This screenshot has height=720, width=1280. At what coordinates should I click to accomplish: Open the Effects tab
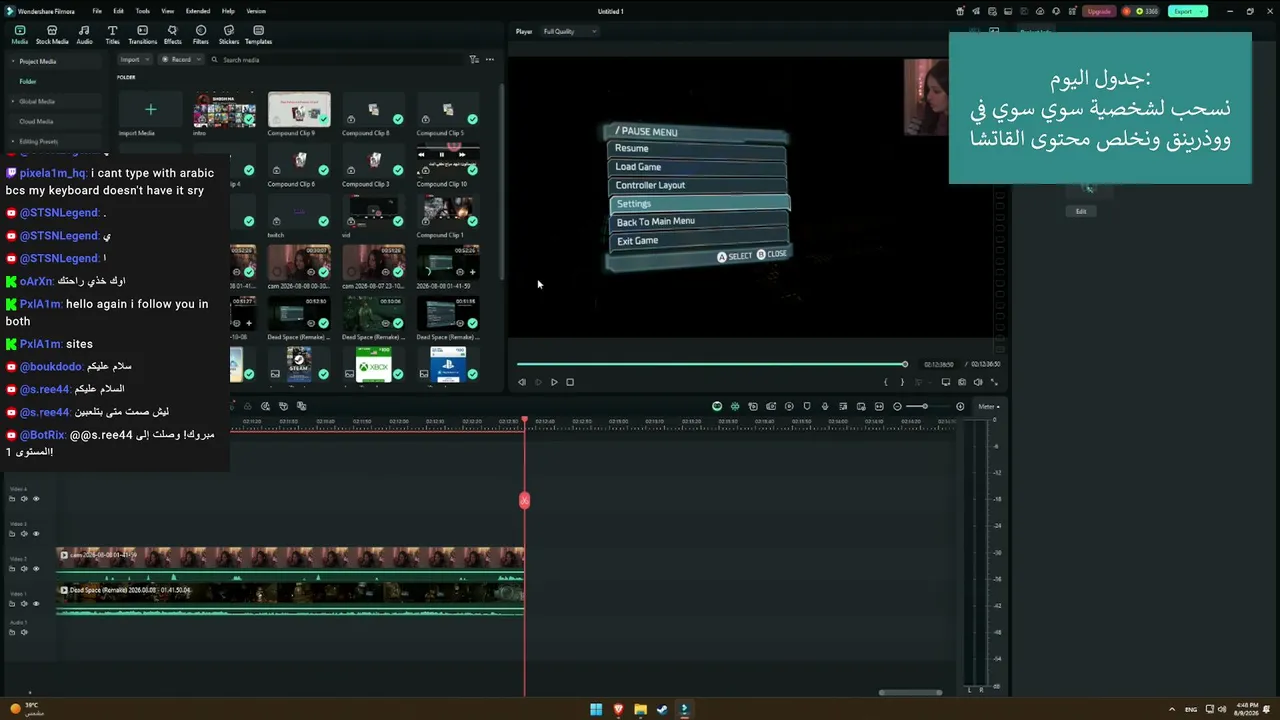coord(172,35)
